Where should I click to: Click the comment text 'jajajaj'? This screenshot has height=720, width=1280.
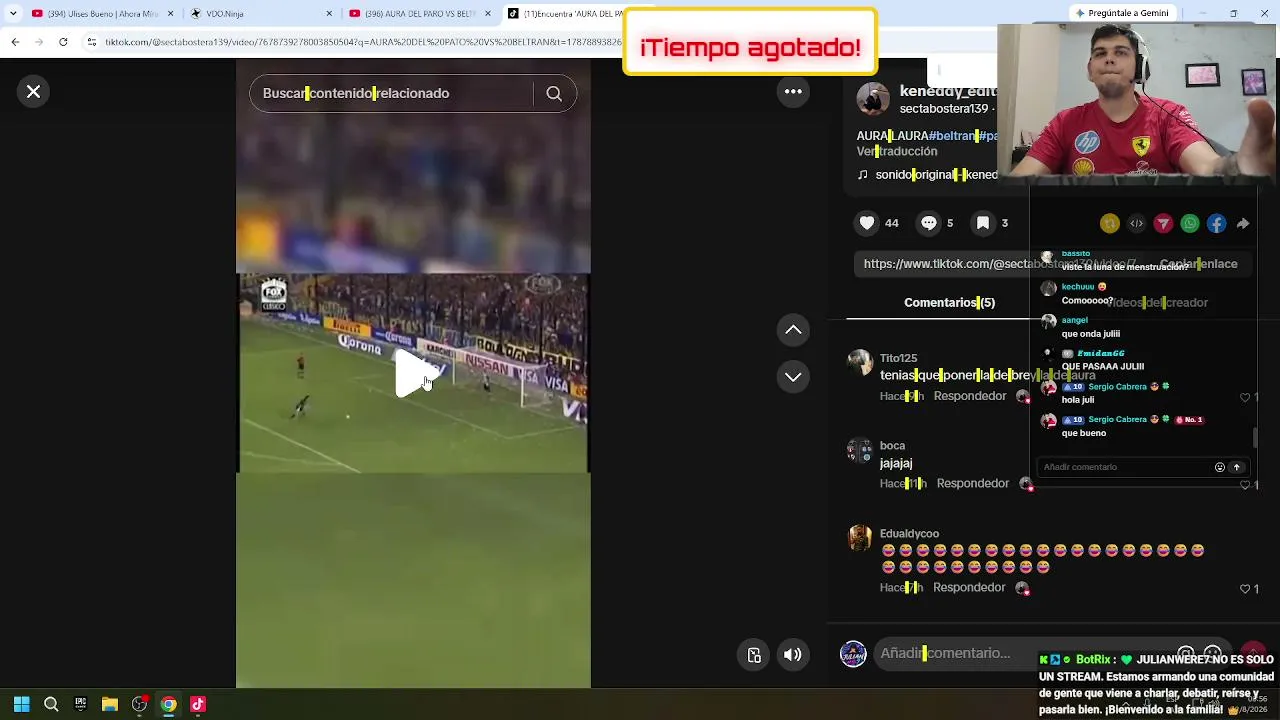(x=896, y=464)
